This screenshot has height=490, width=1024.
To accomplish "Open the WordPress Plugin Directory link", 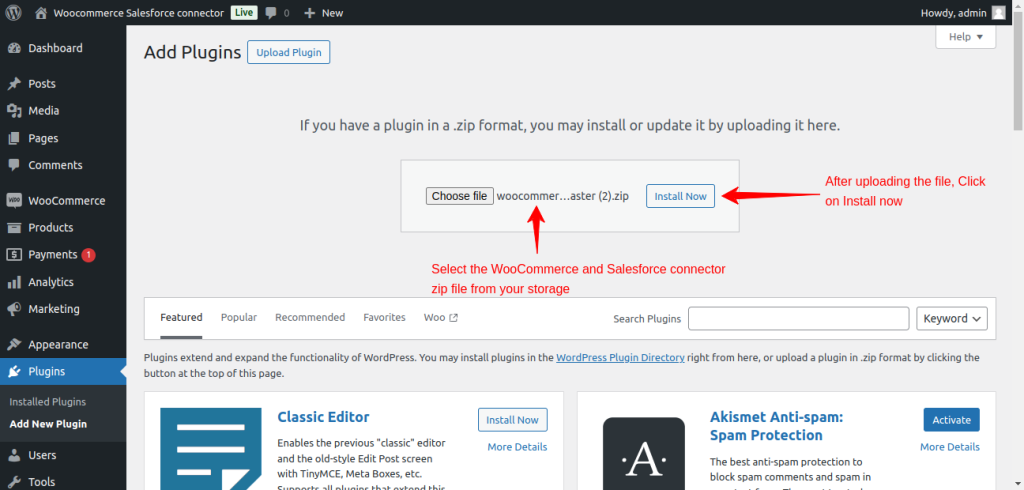I will (x=620, y=357).
